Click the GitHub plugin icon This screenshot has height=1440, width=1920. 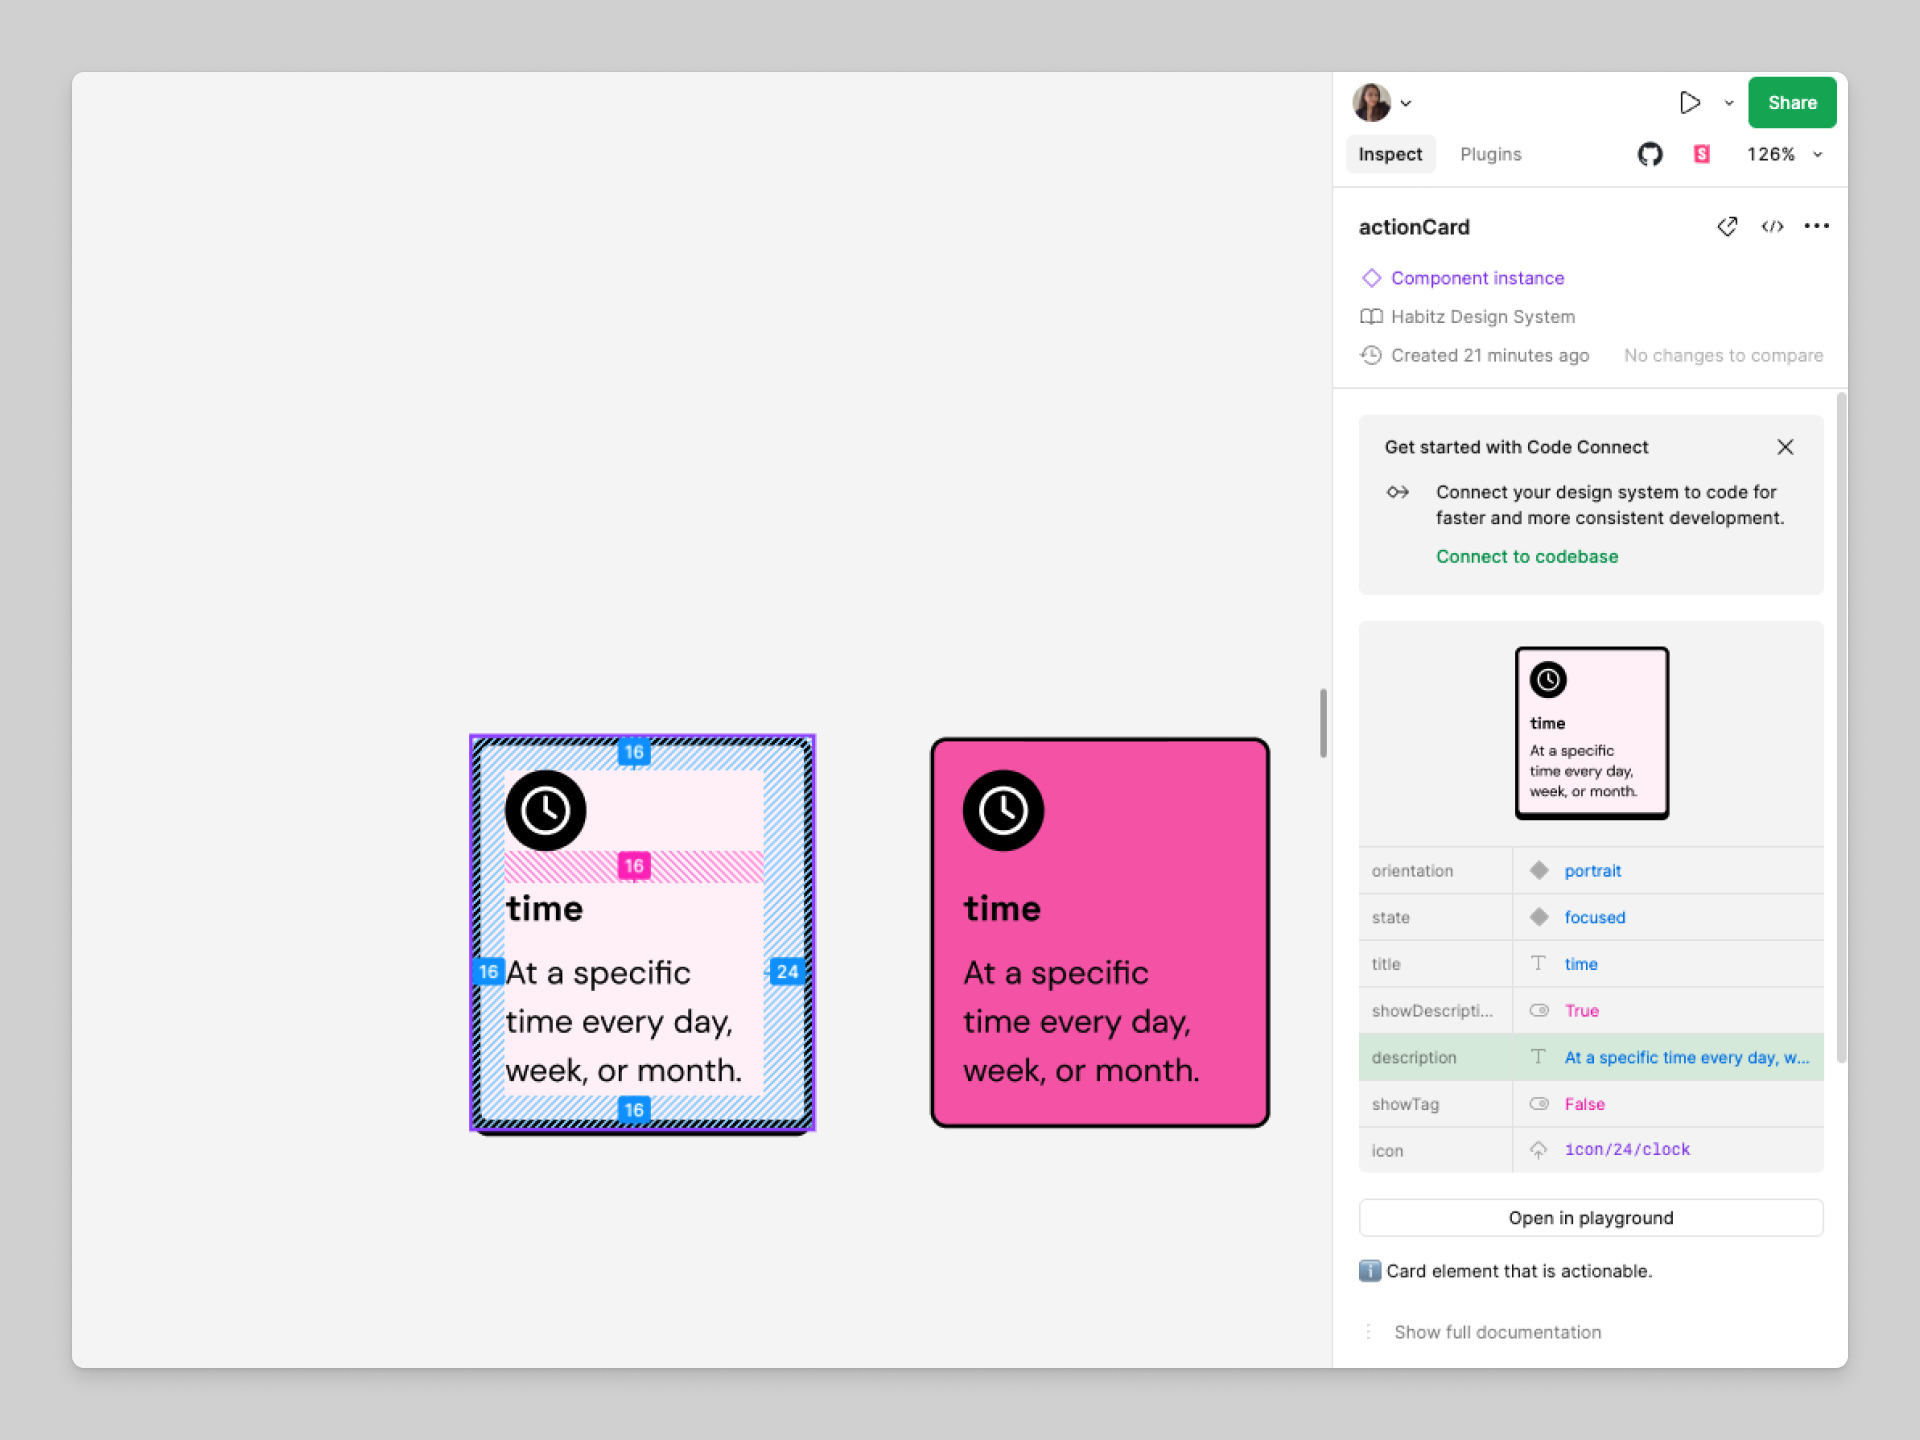pos(1650,154)
